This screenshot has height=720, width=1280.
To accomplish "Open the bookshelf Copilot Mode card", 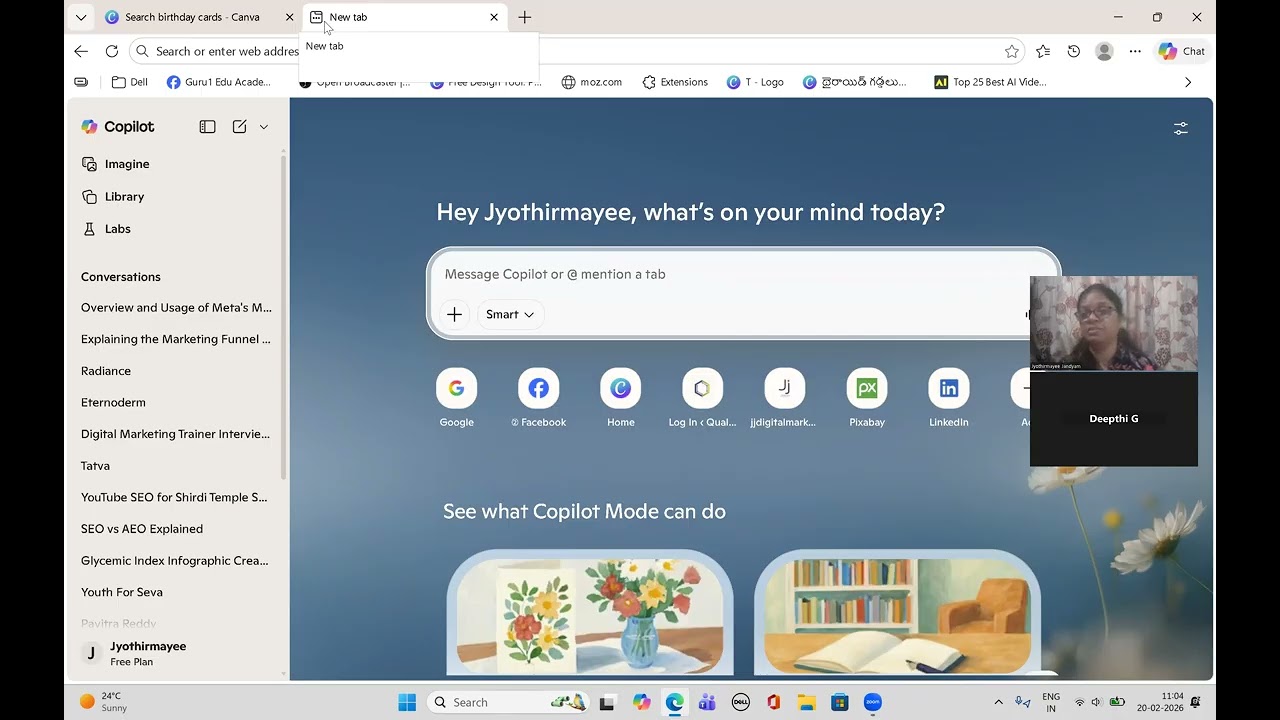I will pyautogui.click(x=897, y=613).
